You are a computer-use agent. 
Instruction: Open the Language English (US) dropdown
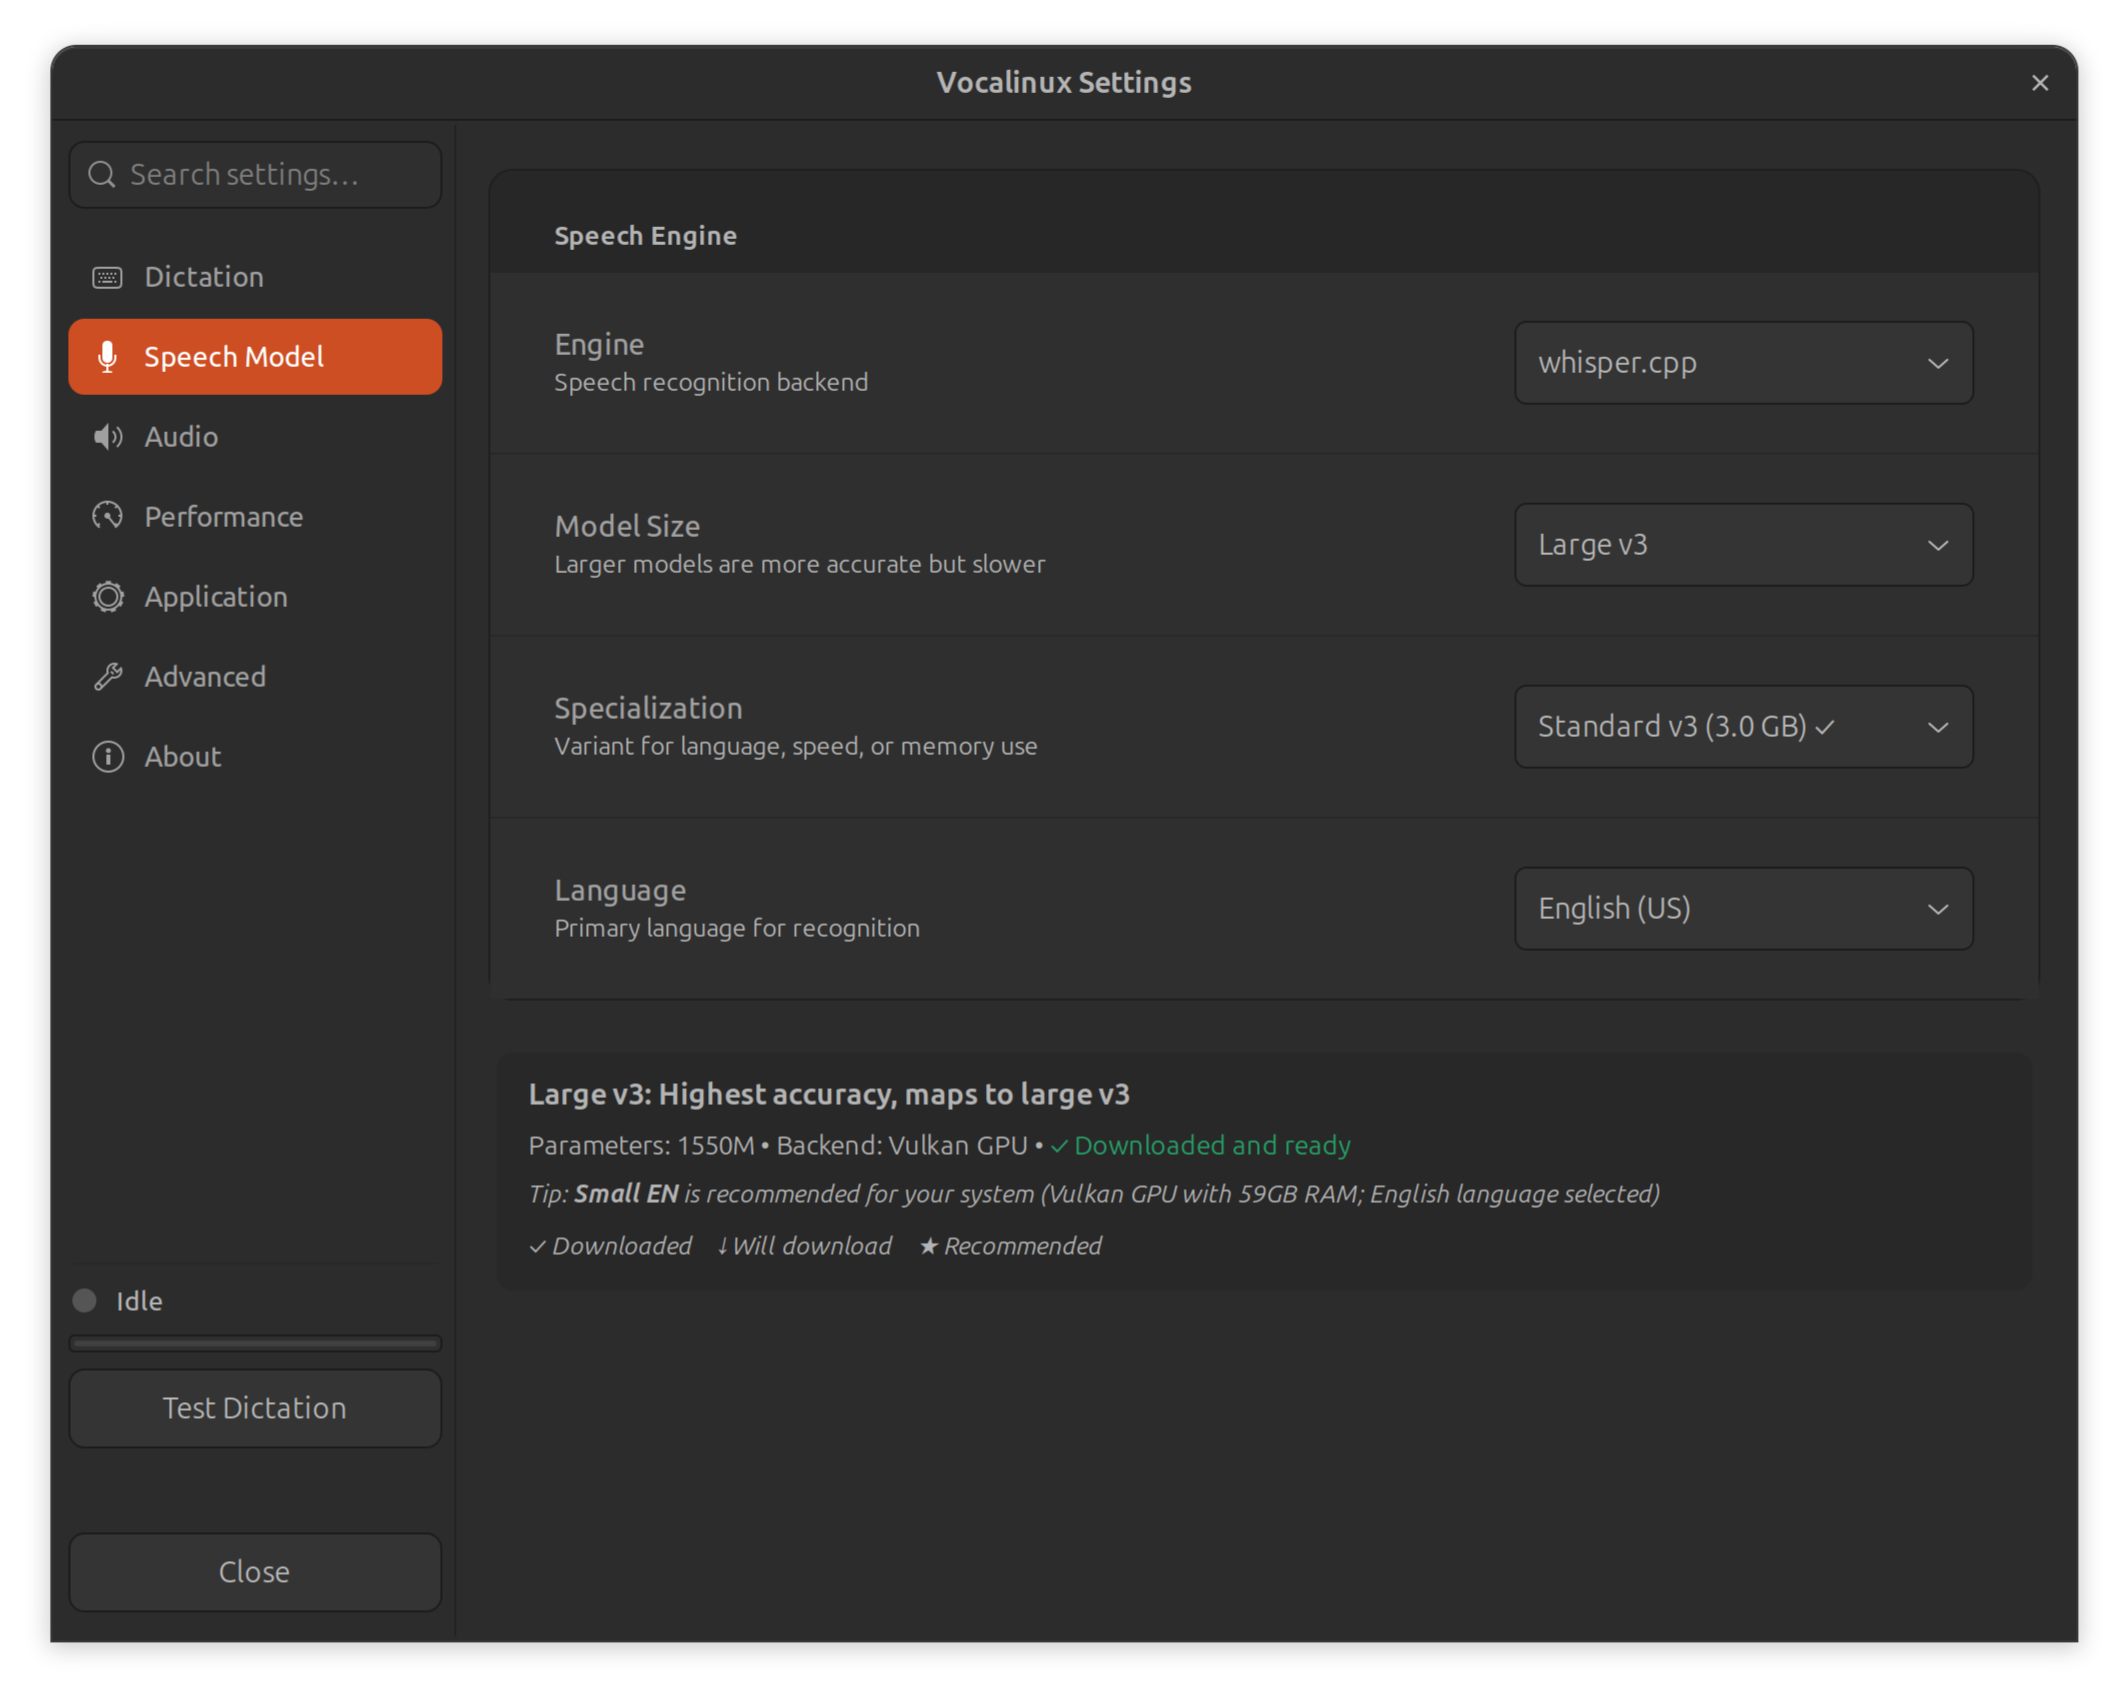point(1743,909)
